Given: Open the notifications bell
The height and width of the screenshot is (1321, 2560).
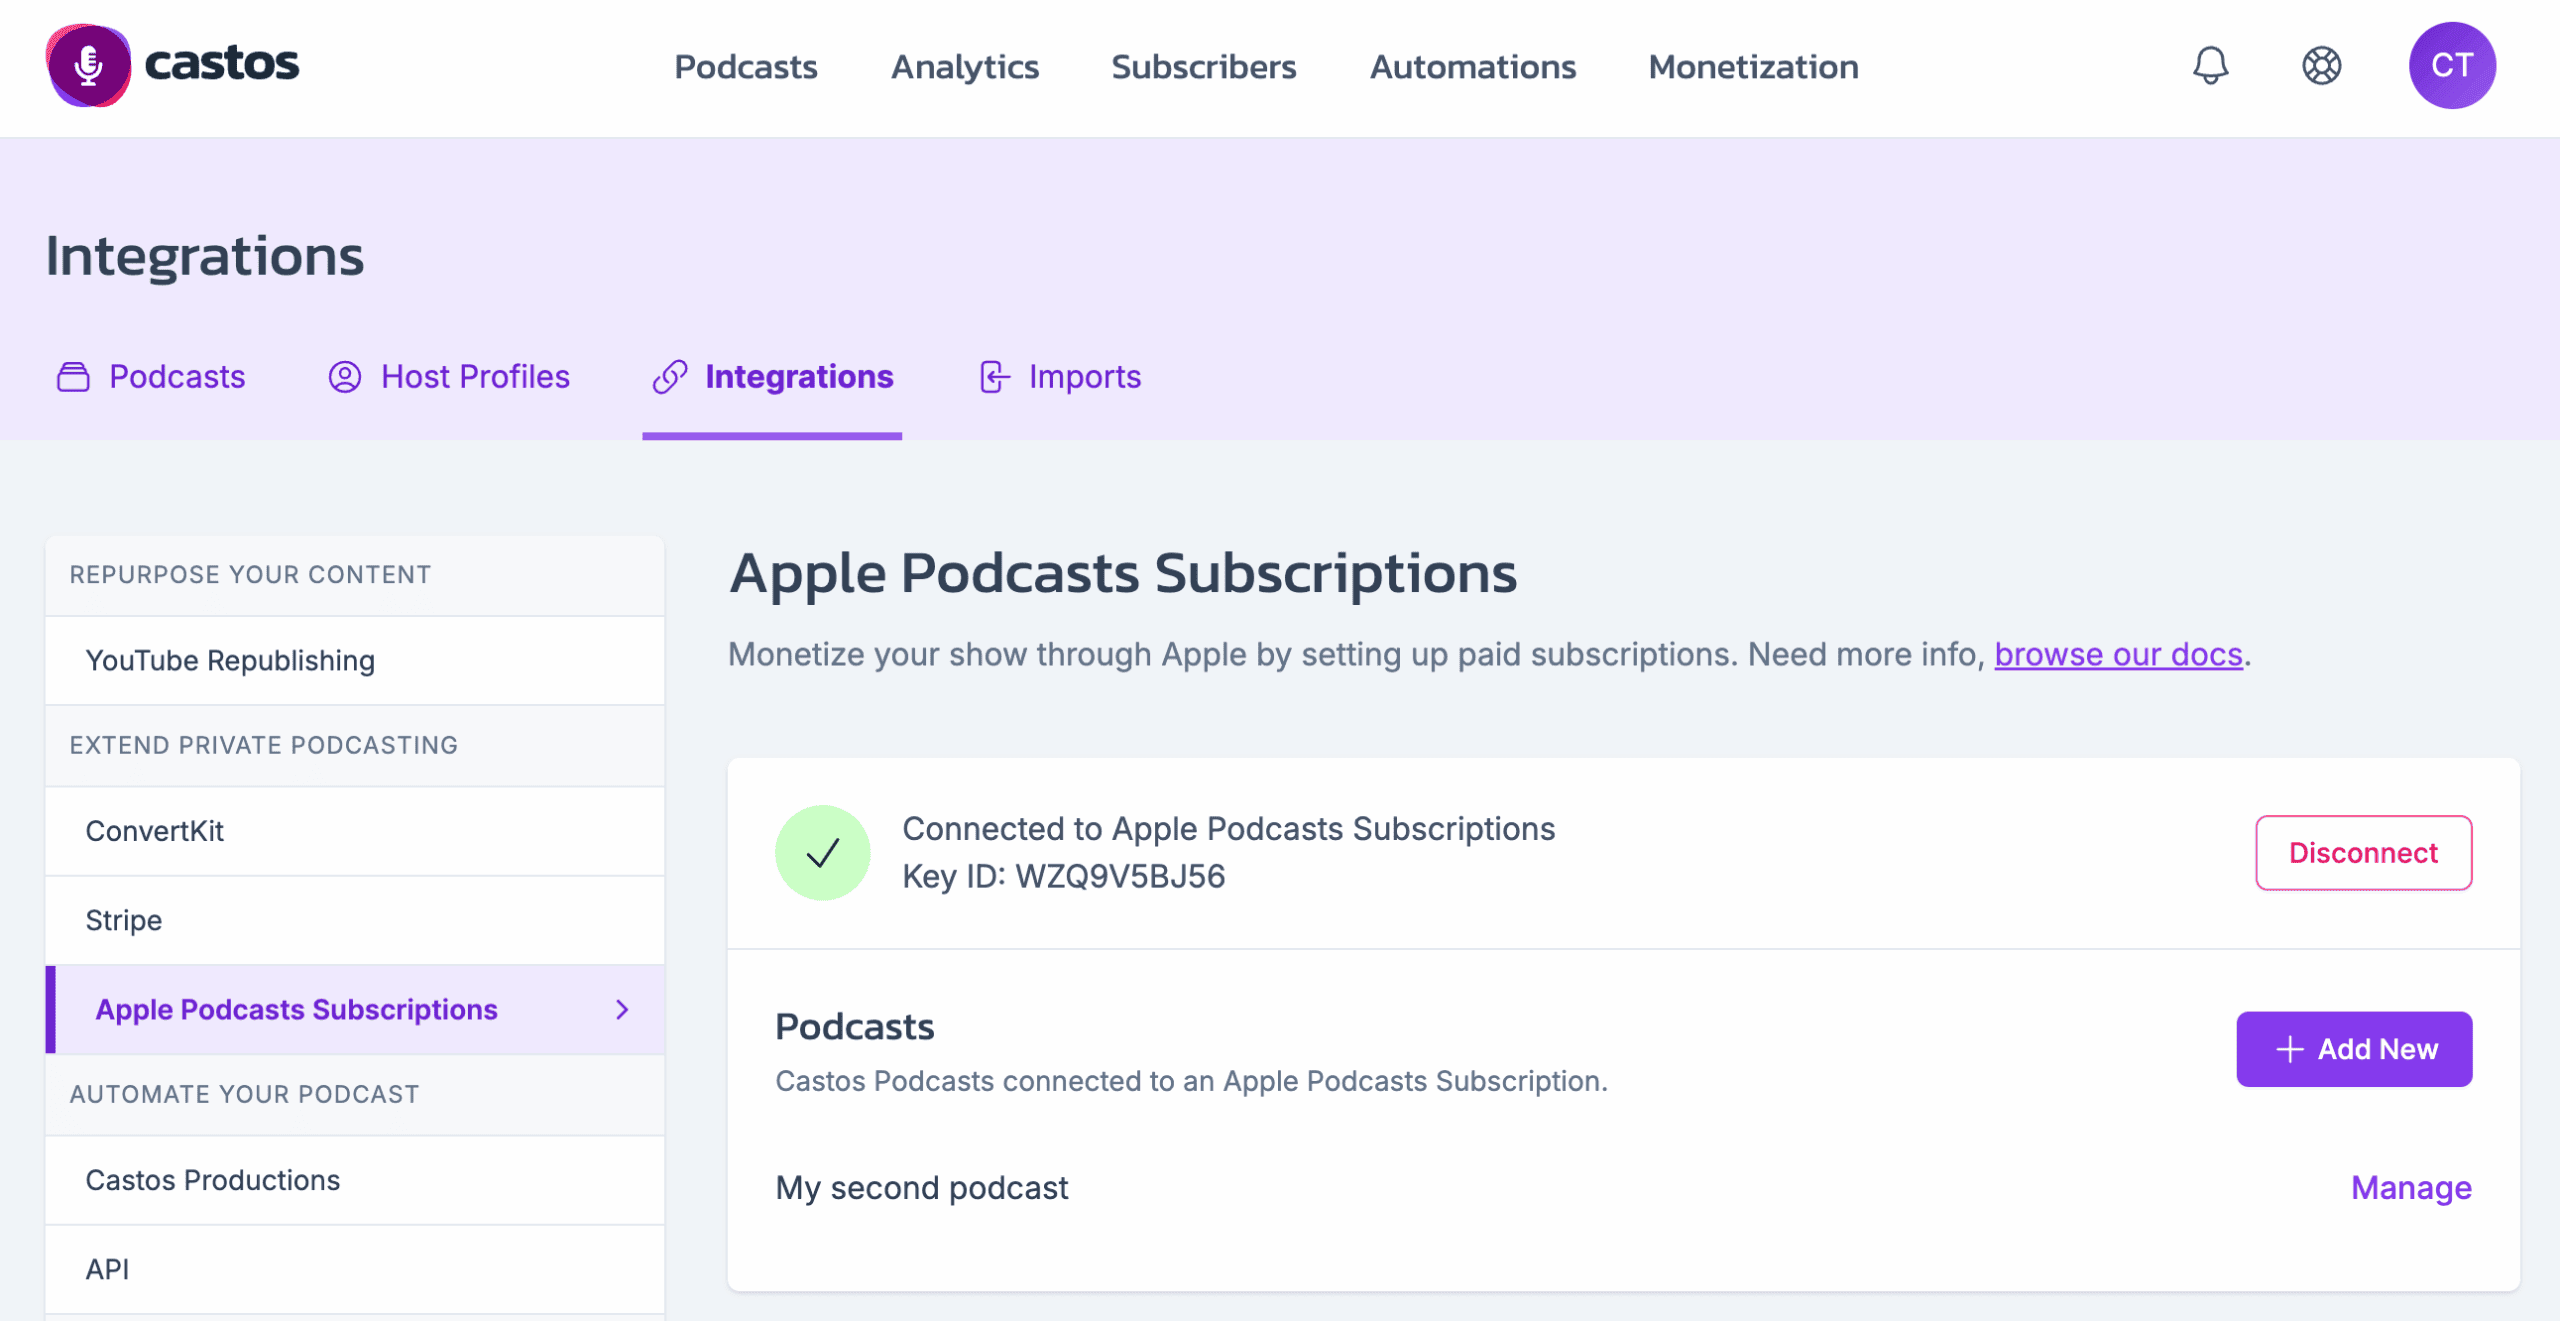Looking at the screenshot, I should click(2210, 66).
